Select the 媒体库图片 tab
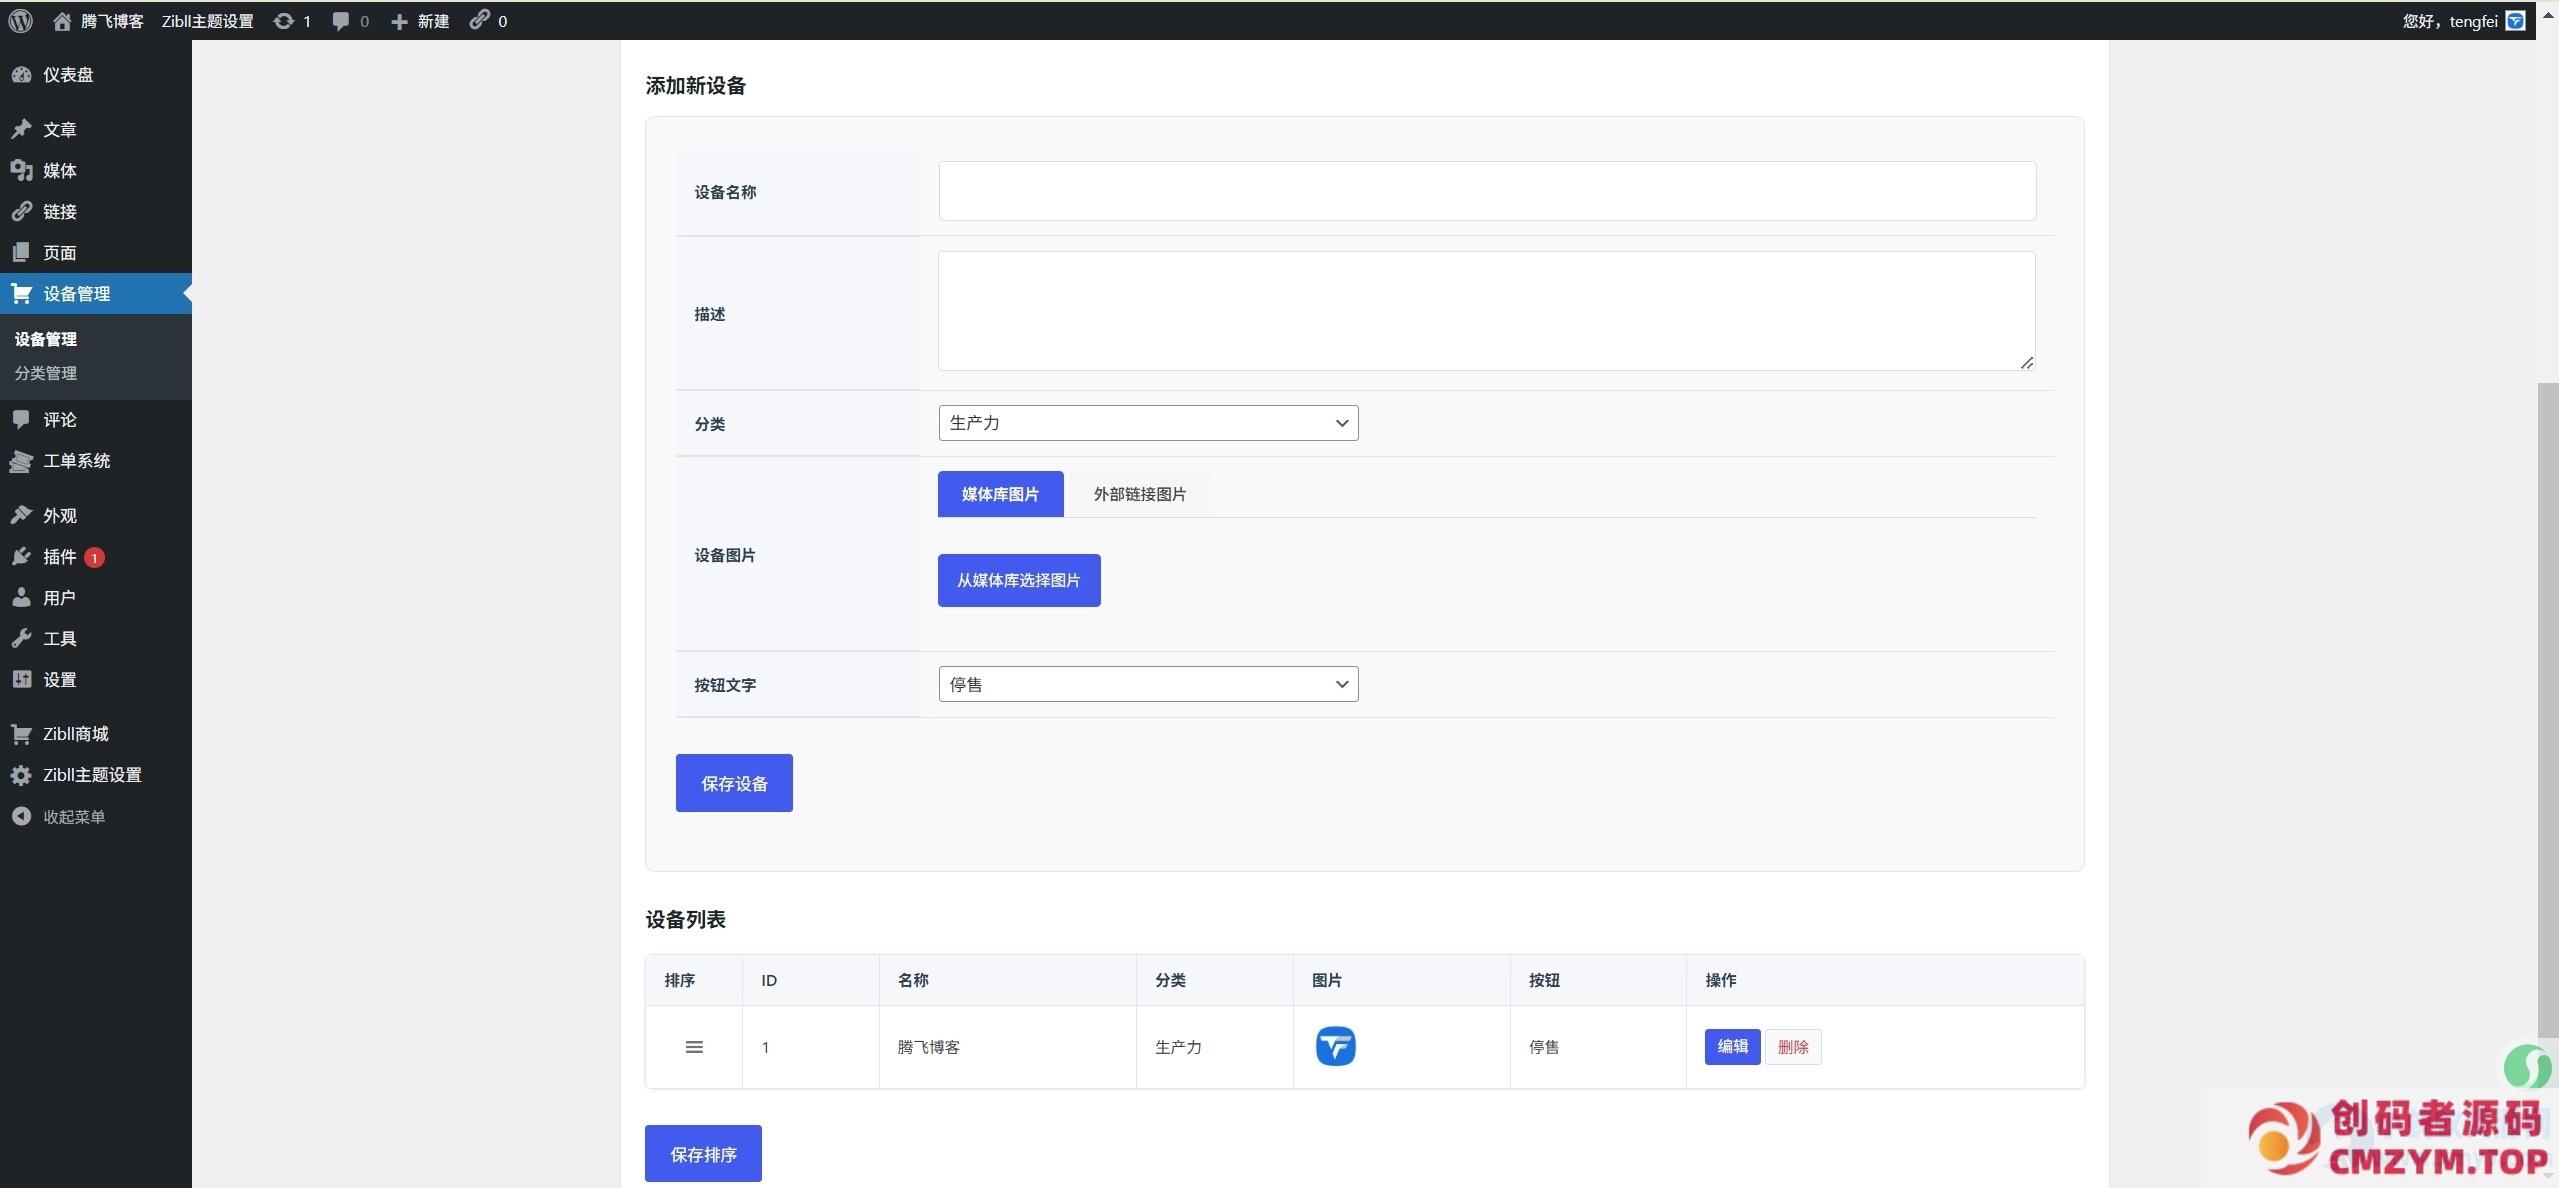Image resolution: width=2559 pixels, height=1188 pixels. pos(999,494)
